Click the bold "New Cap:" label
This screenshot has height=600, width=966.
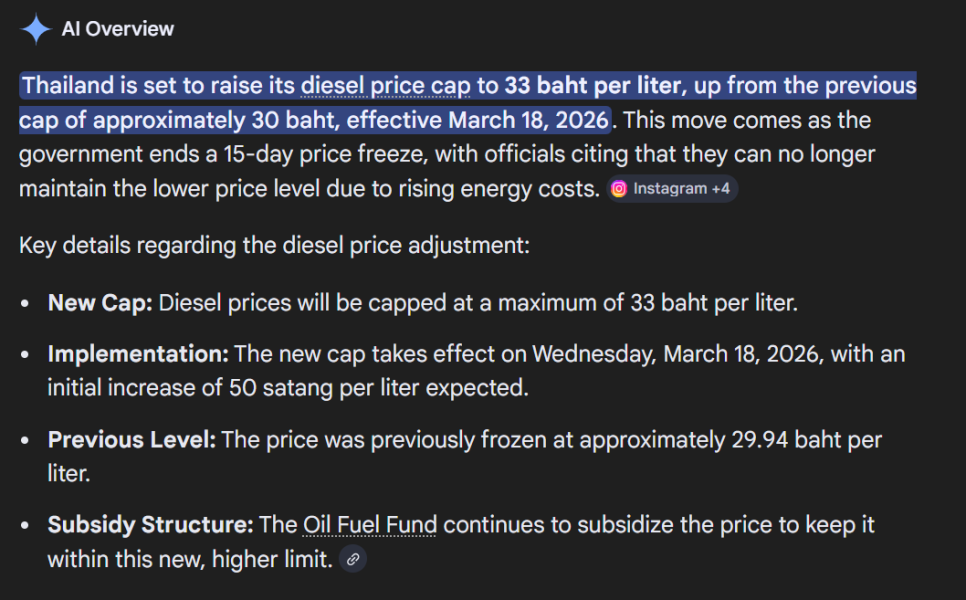(x=100, y=302)
